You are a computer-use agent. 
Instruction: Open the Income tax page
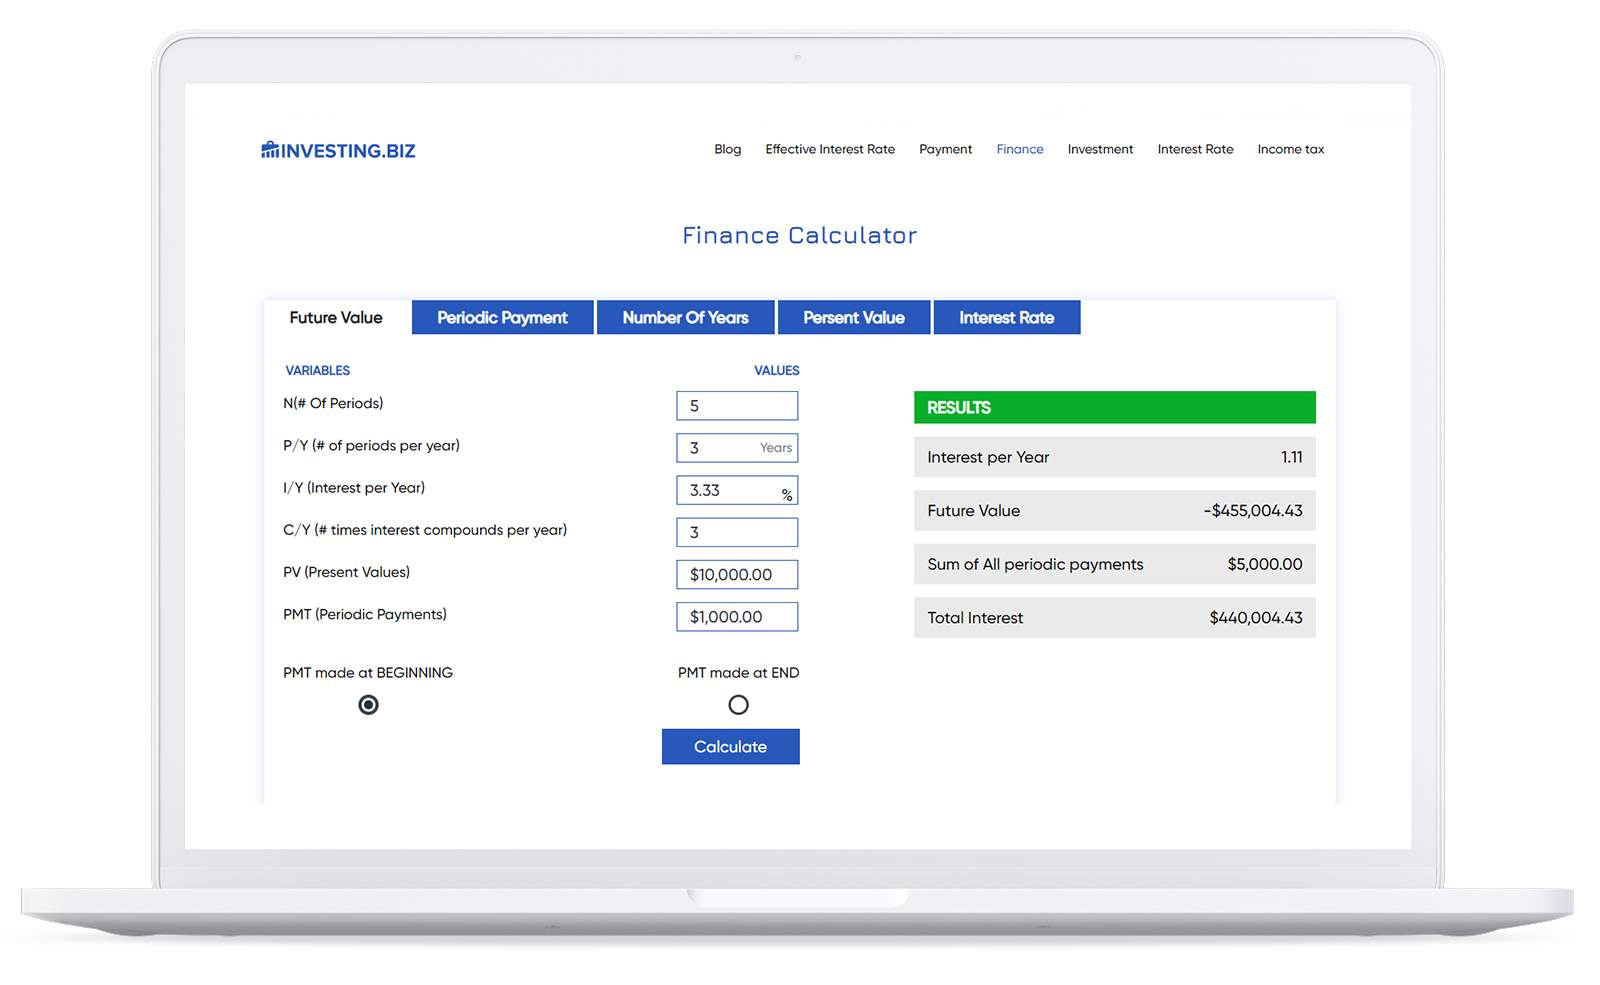tap(1290, 149)
